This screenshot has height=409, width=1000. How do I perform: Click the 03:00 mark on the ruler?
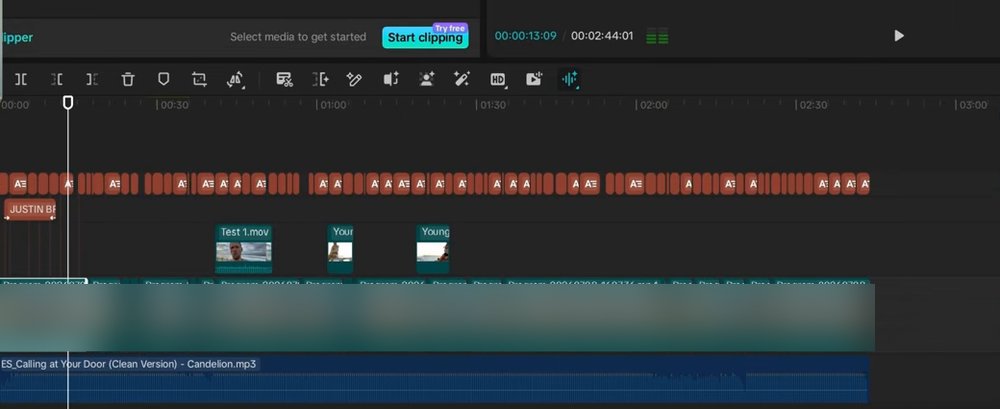click(971, 105)
